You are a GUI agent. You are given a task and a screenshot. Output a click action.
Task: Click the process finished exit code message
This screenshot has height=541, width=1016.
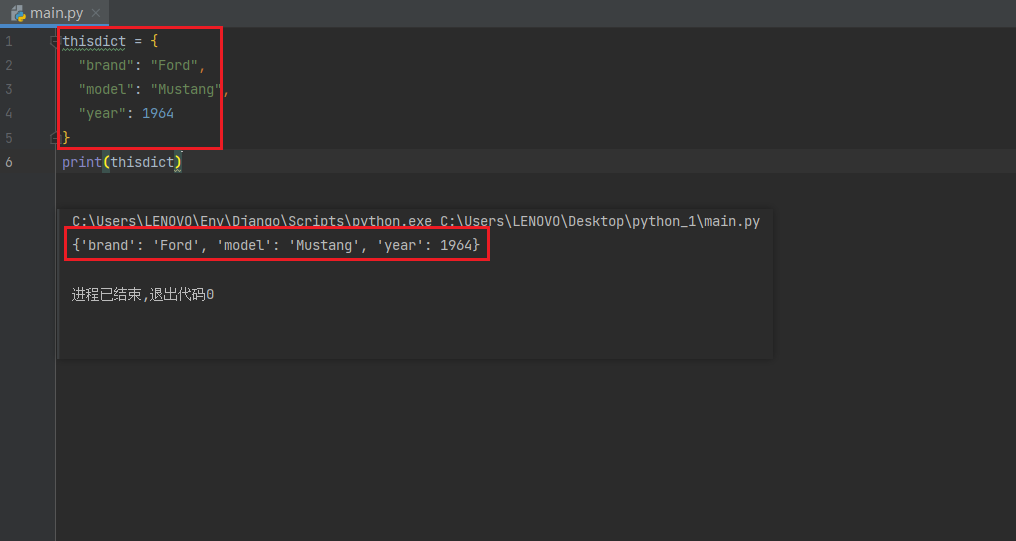143,295
